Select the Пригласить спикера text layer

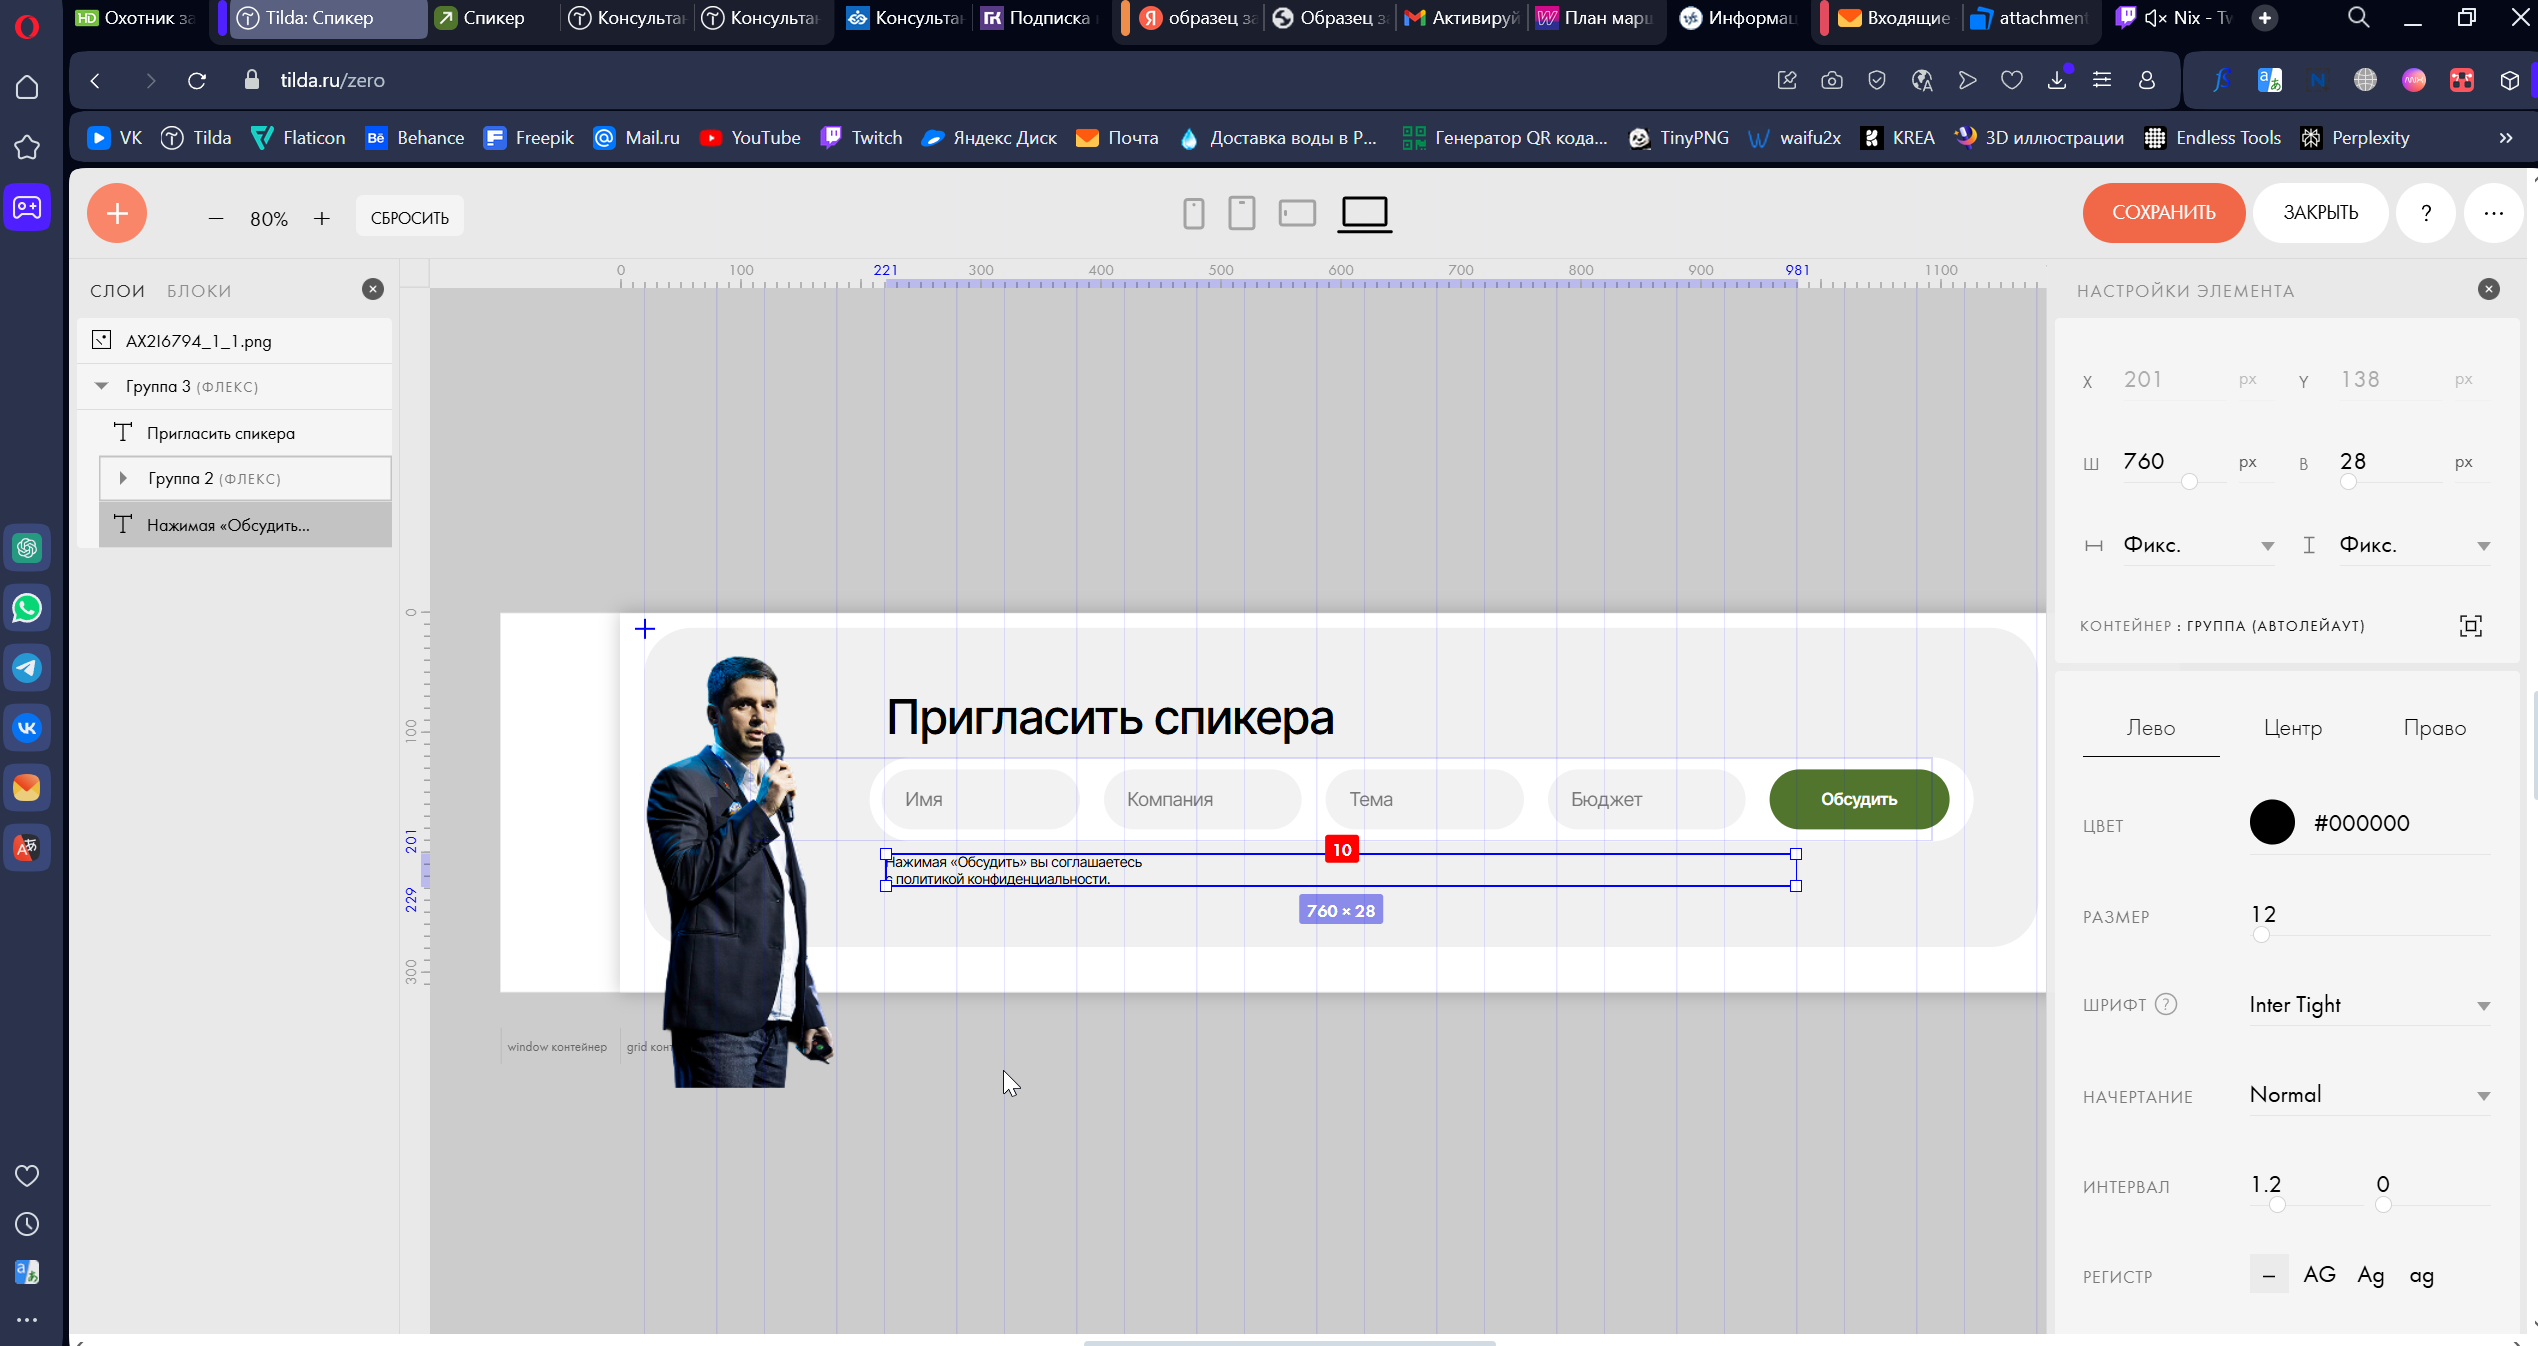tap(245, 433)
